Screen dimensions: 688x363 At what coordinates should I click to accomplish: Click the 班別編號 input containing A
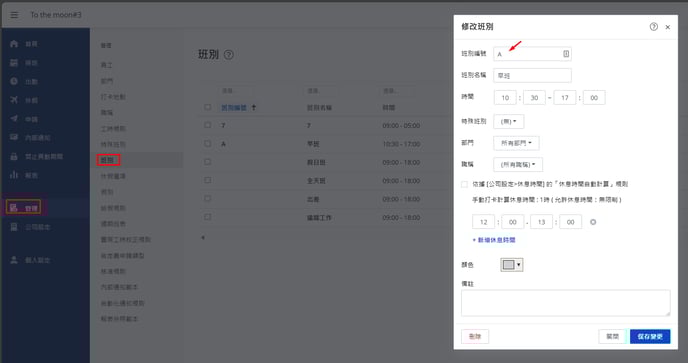[532, 54]
